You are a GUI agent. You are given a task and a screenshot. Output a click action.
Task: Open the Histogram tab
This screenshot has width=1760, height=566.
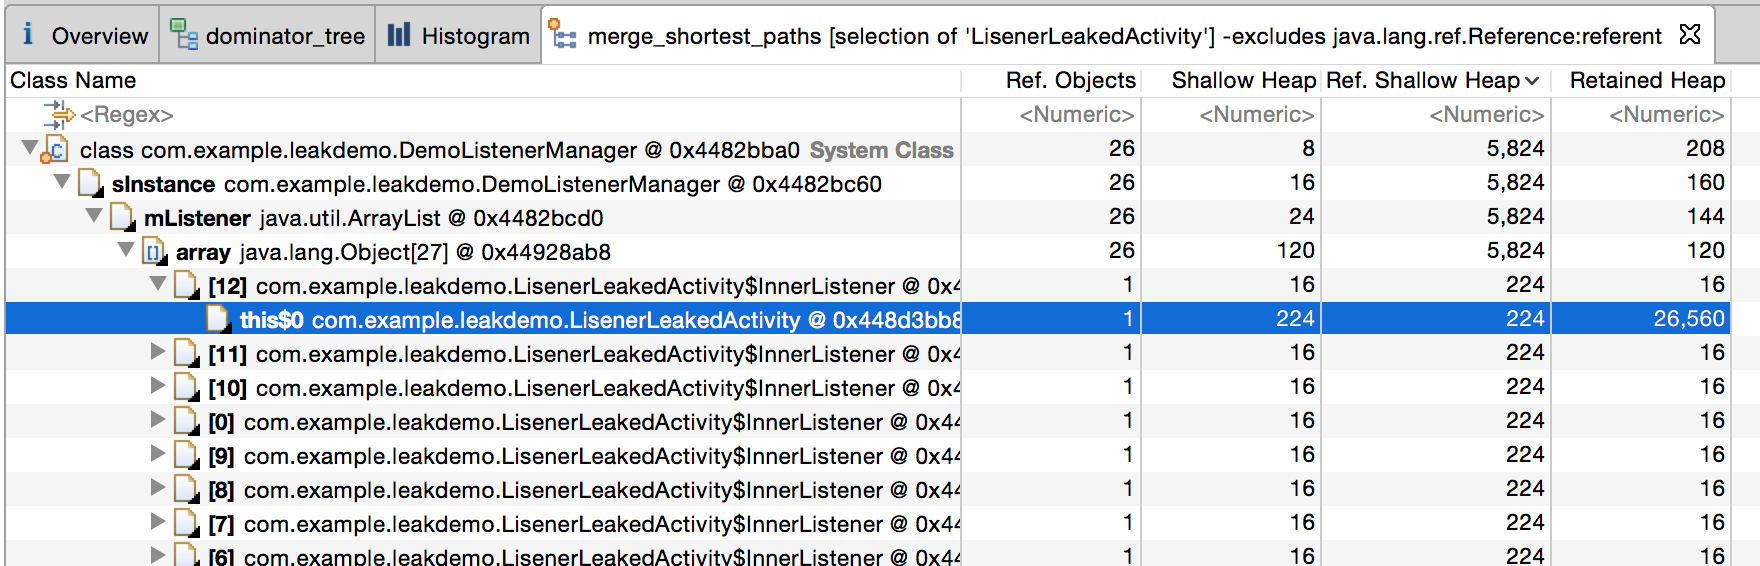[460, 35]
